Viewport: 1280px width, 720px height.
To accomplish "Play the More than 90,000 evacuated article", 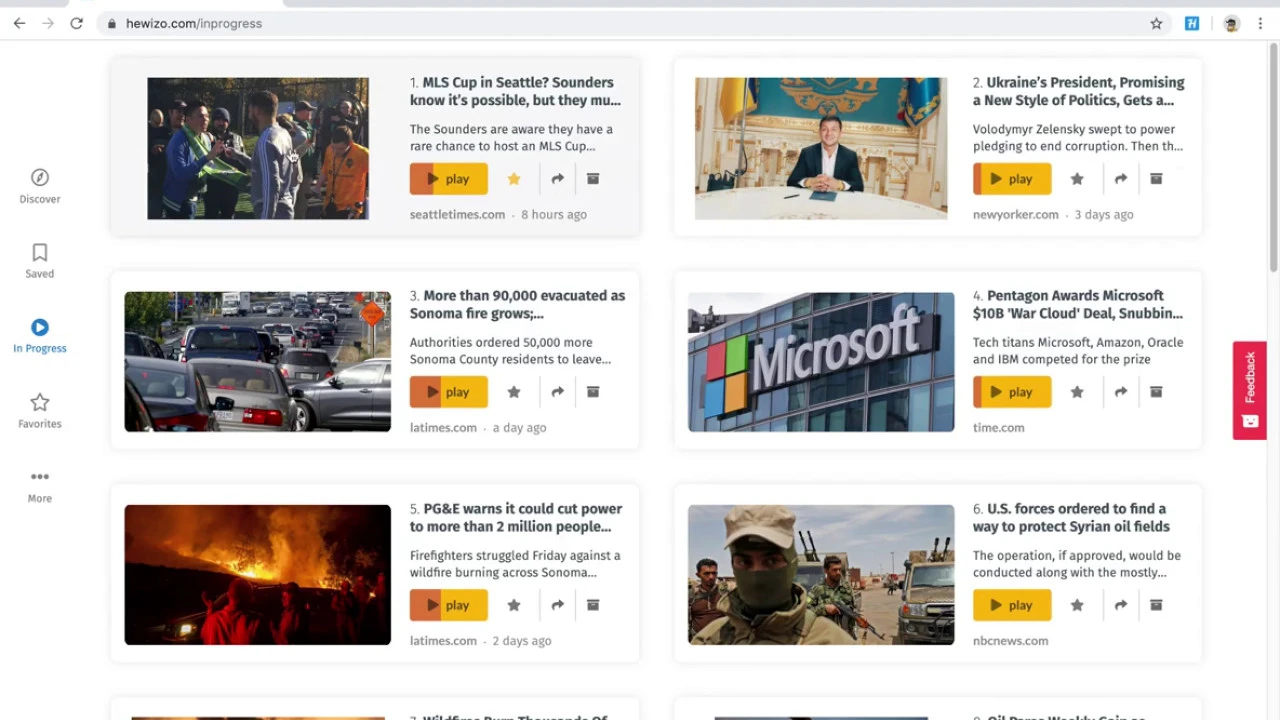I will tap(449, 392).
